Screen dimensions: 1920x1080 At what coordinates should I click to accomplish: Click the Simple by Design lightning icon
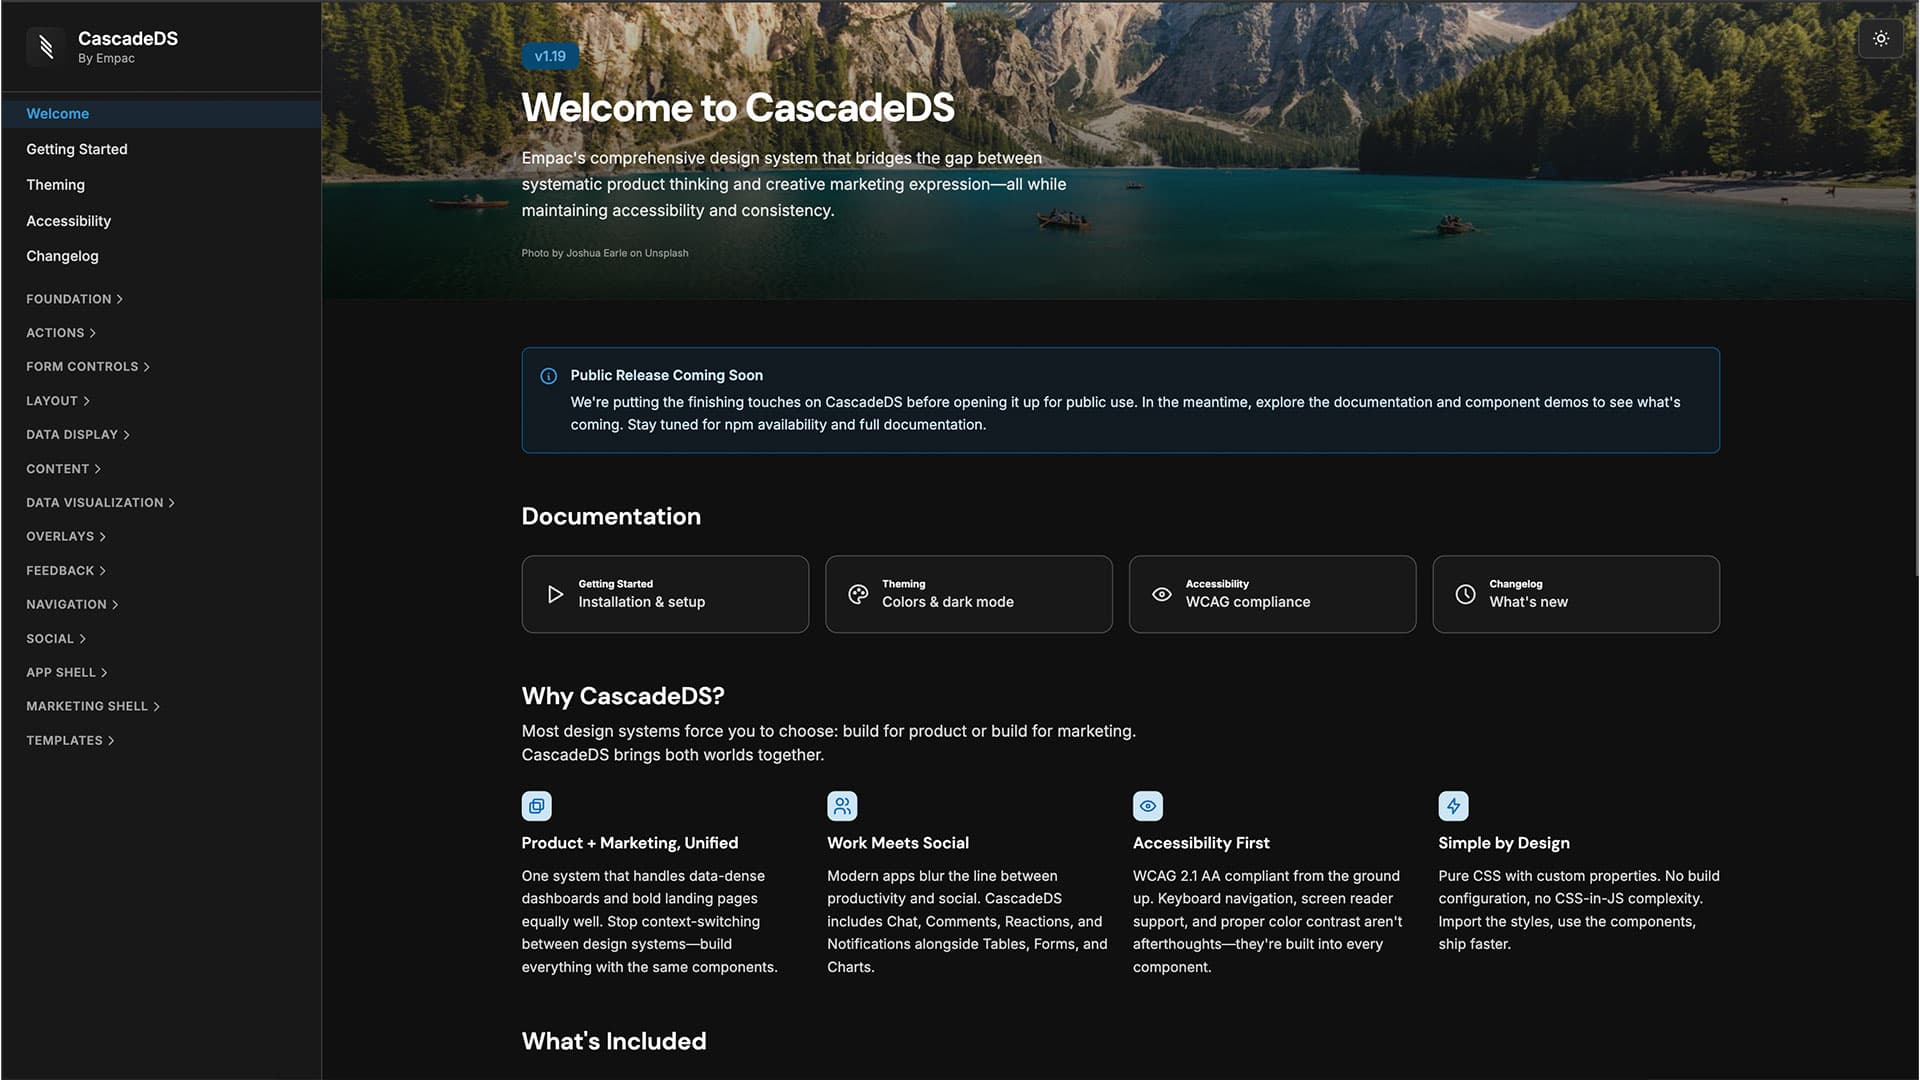coord(1453,806)
